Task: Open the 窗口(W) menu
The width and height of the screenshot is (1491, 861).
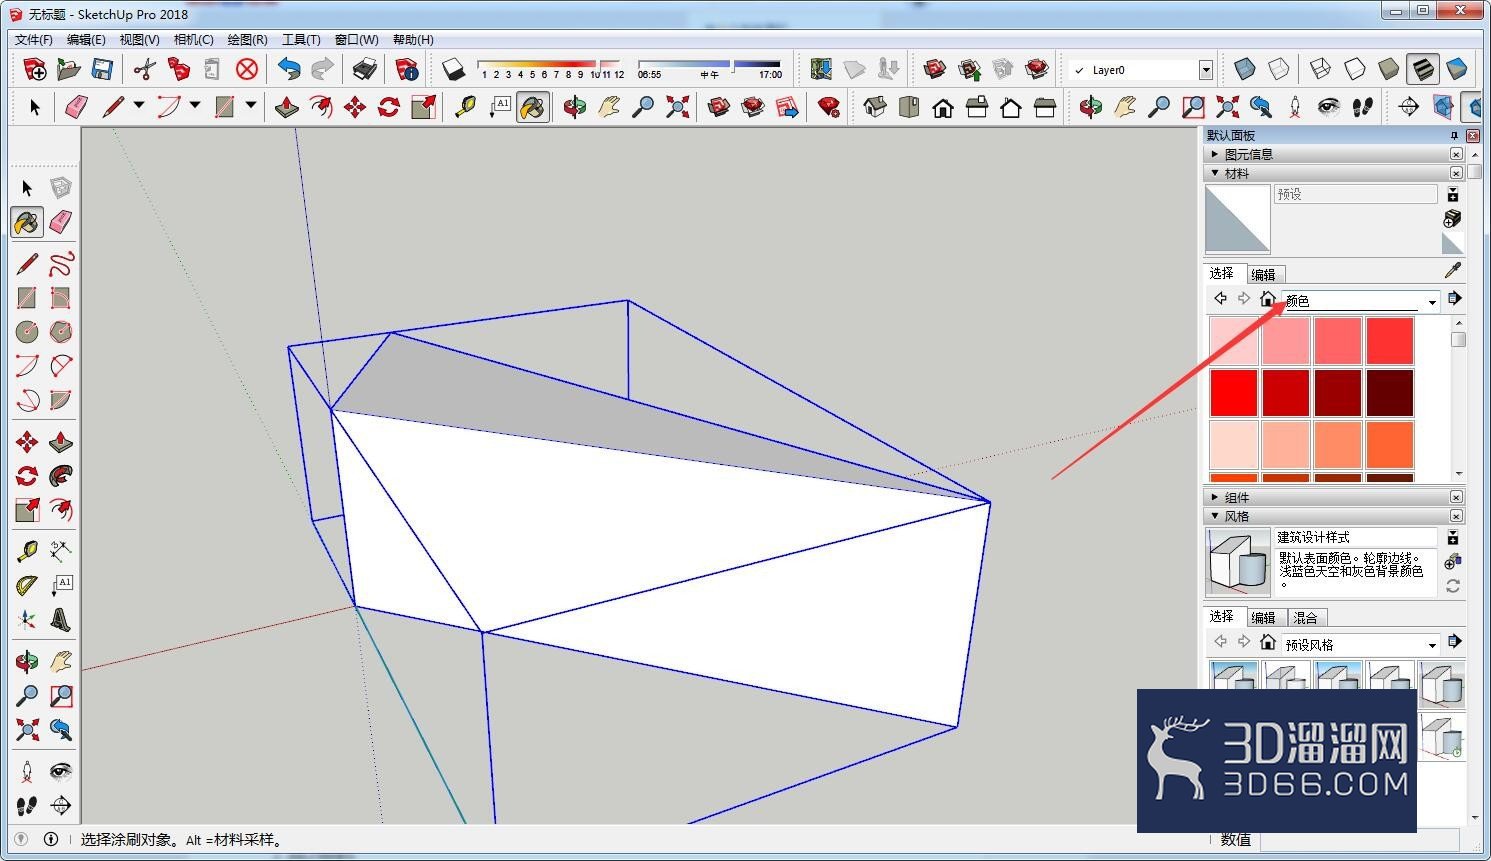Action: 356,39
